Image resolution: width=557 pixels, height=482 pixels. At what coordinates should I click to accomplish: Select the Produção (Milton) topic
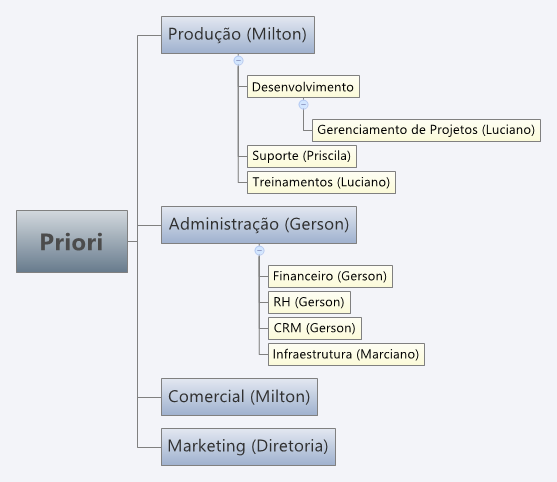[x=238, y=35]
